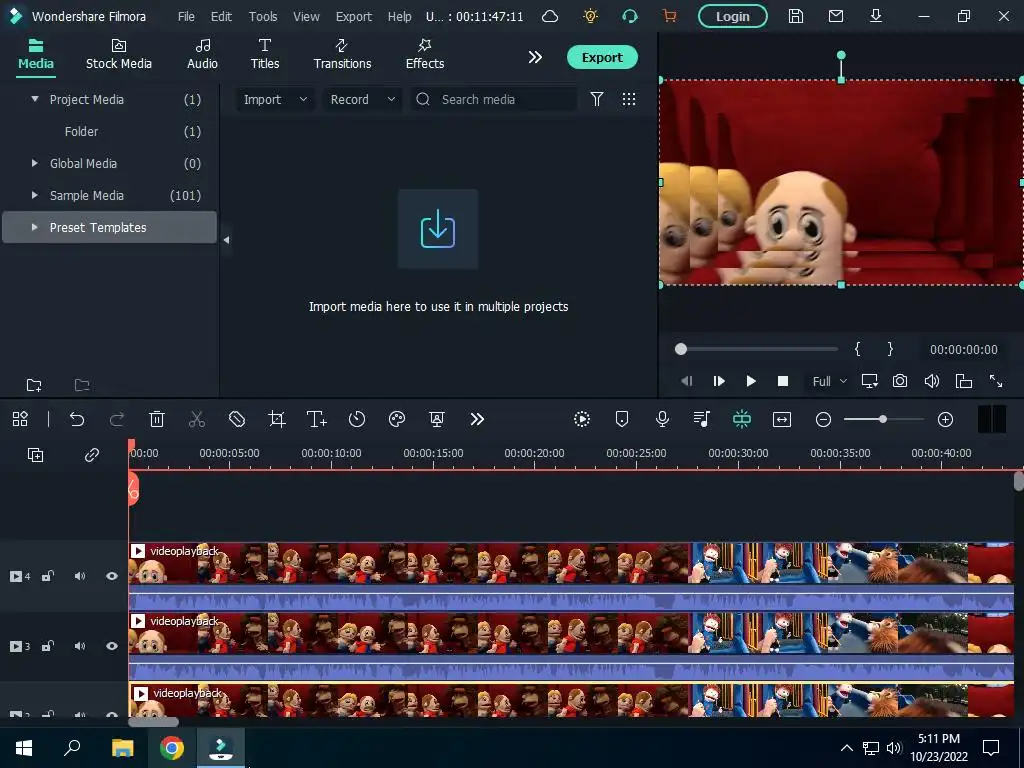The height and width of the screenshot is (768, 1024).
Task: Lock track 3
Action: coord(48,646)
